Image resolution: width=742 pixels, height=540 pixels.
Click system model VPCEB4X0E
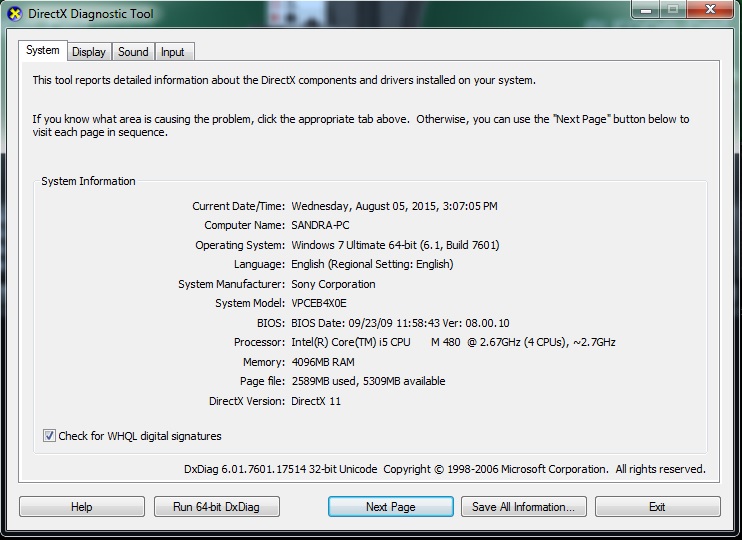pyautogui.click(x=318, y=303)
